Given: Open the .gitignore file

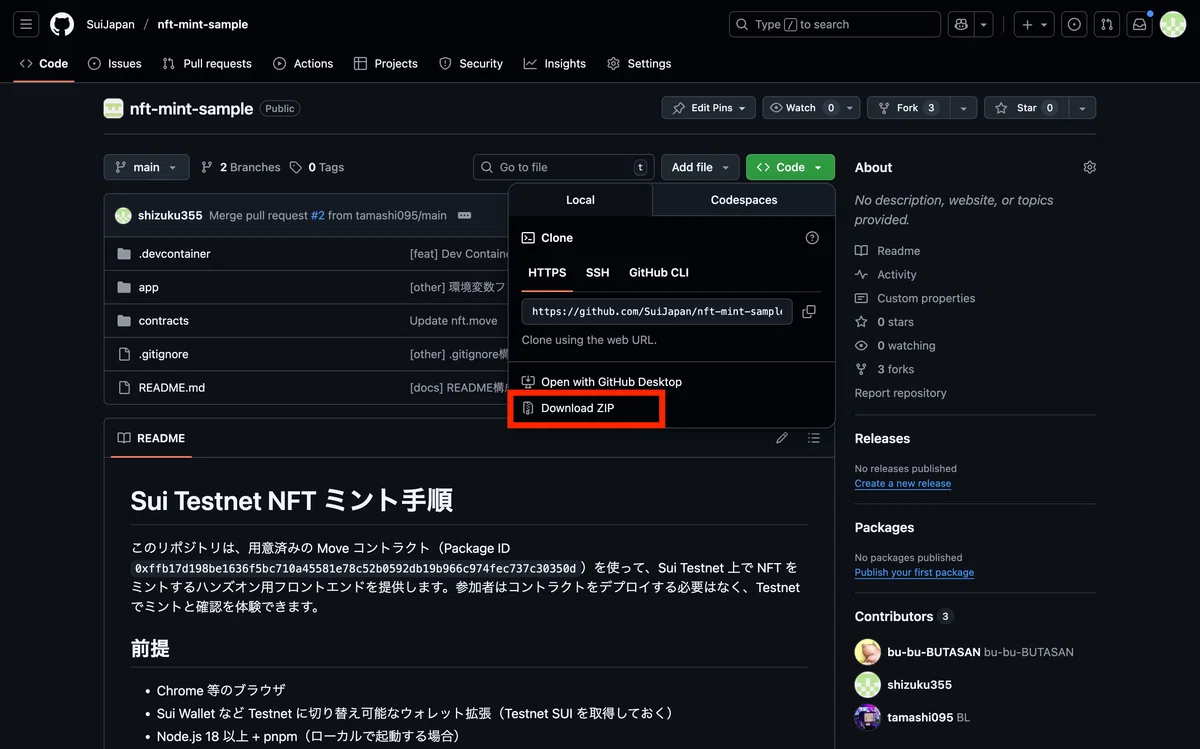Looking at the screenshot, I should pos(164,354).
